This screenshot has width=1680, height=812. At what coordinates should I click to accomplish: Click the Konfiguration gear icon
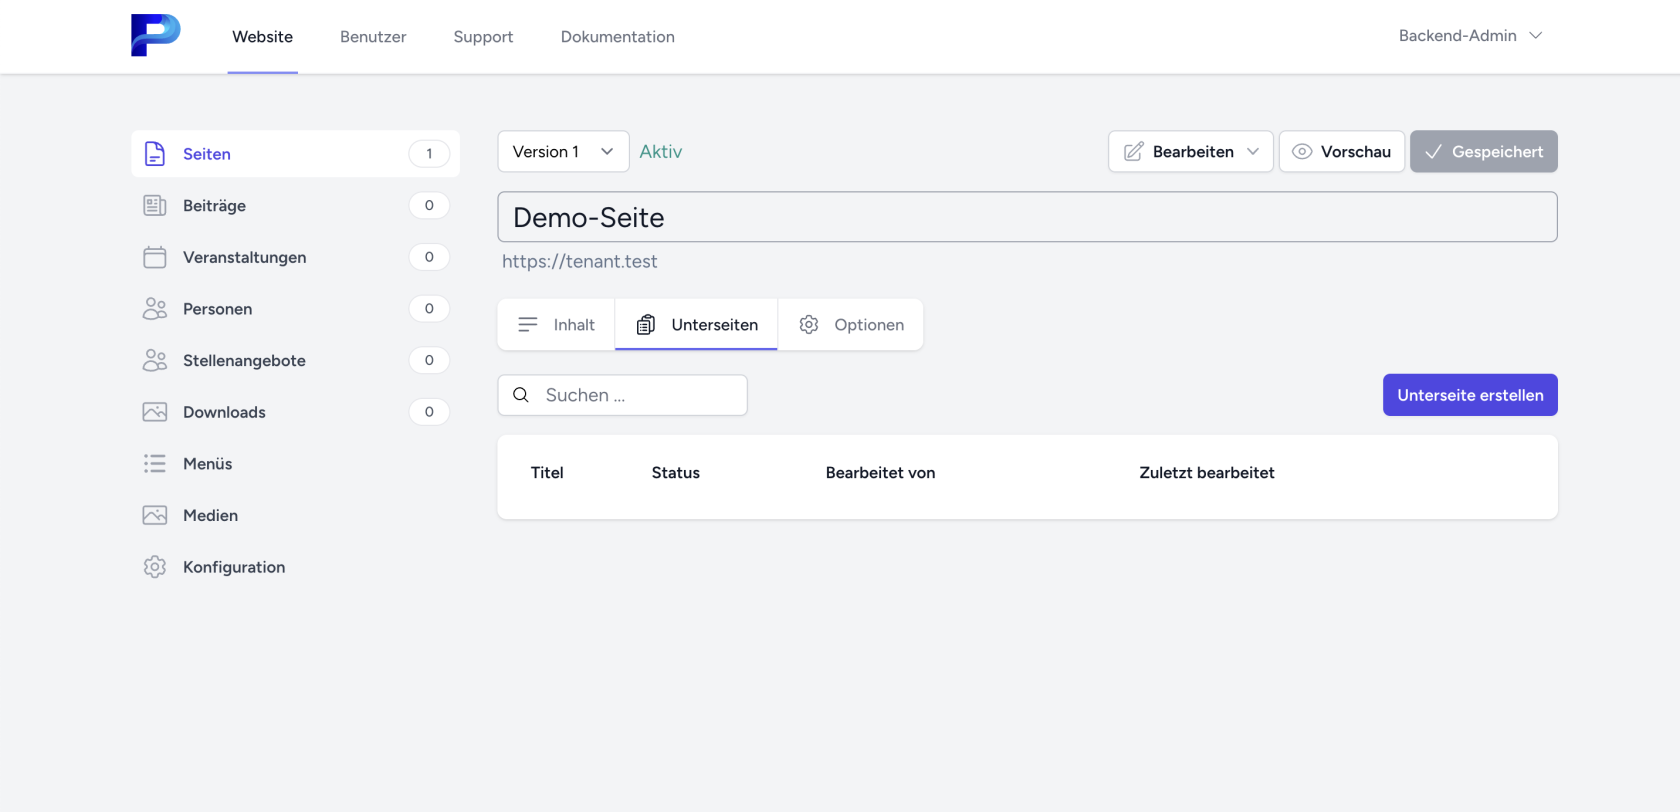[x=155, y=567]
